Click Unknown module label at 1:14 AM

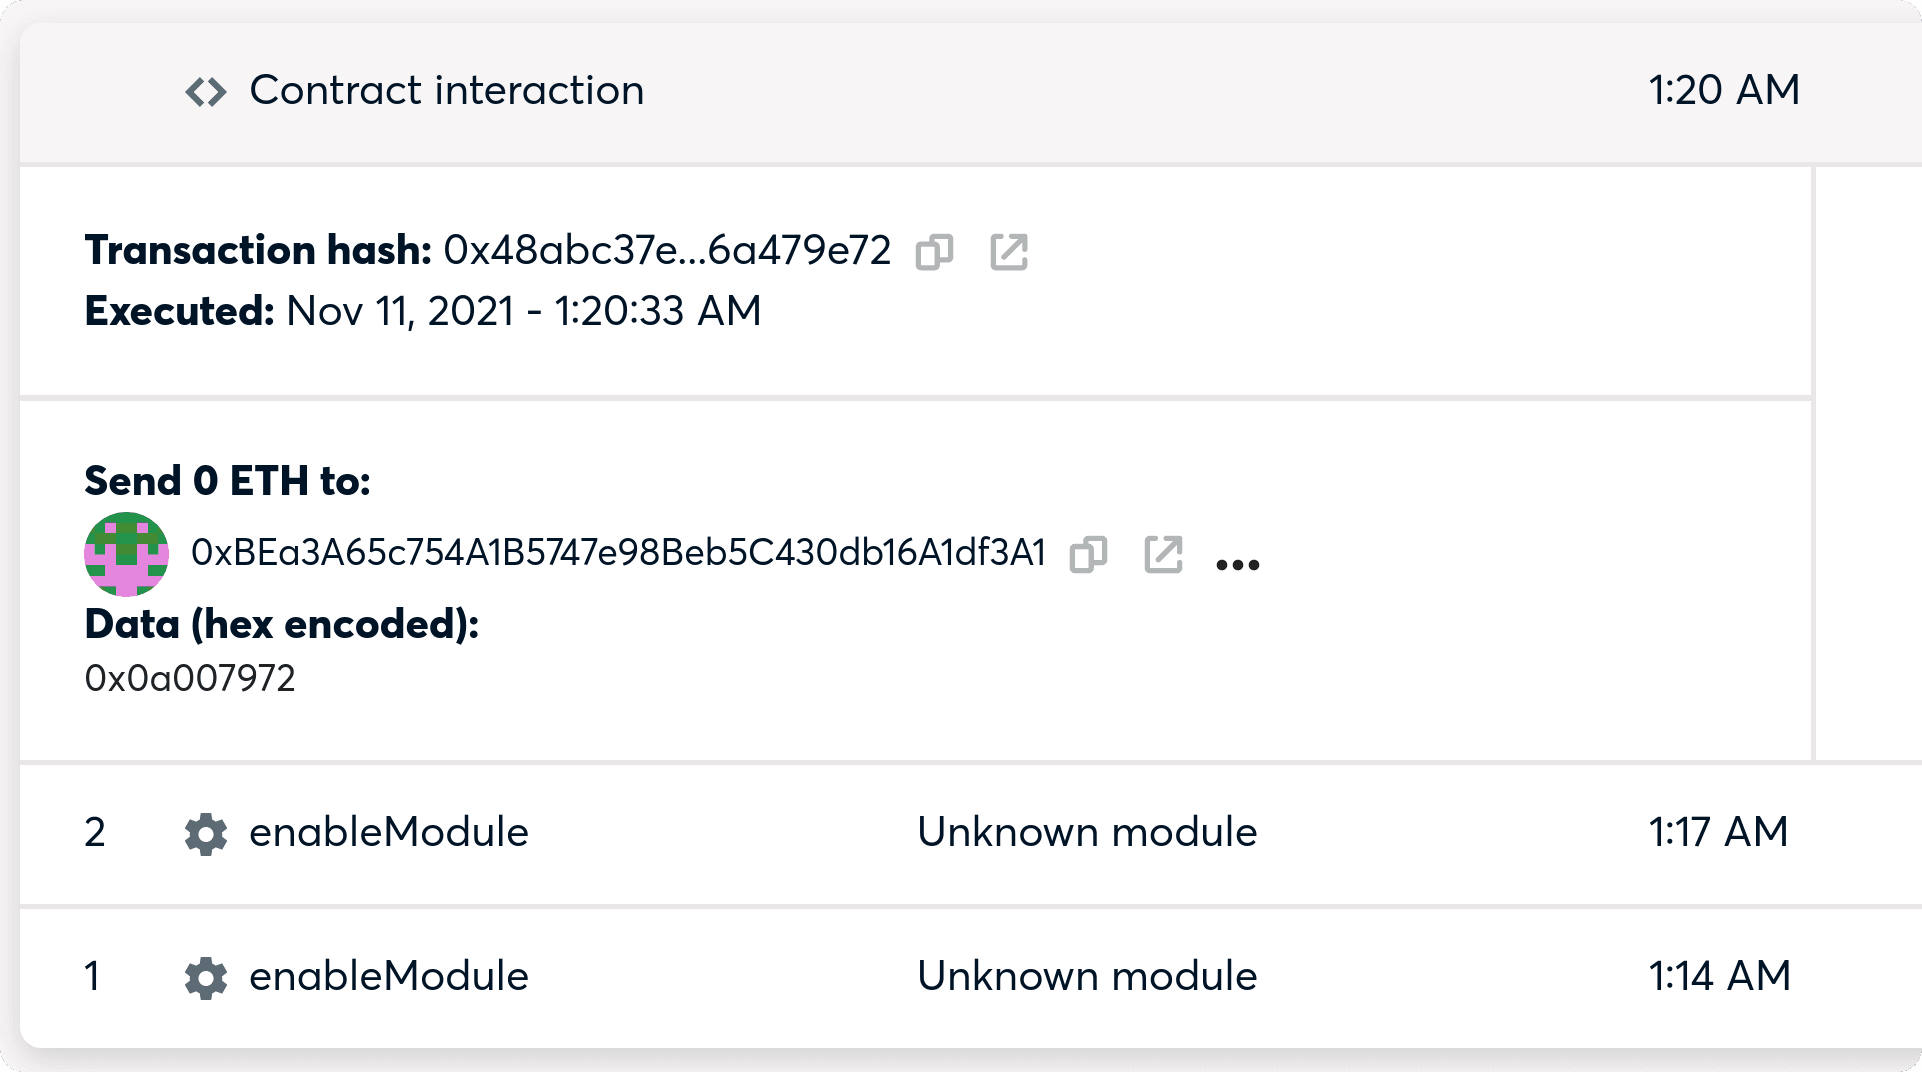coord(1087,976)
